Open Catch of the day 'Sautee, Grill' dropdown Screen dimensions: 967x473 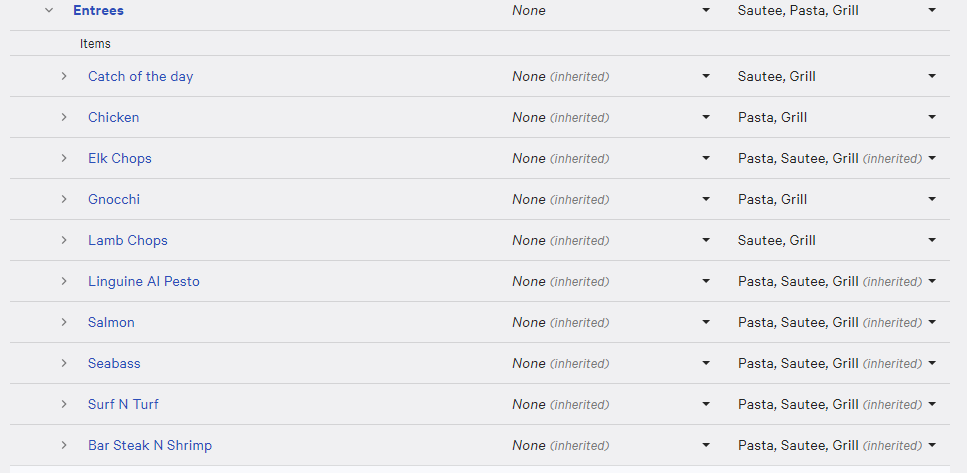836,76
